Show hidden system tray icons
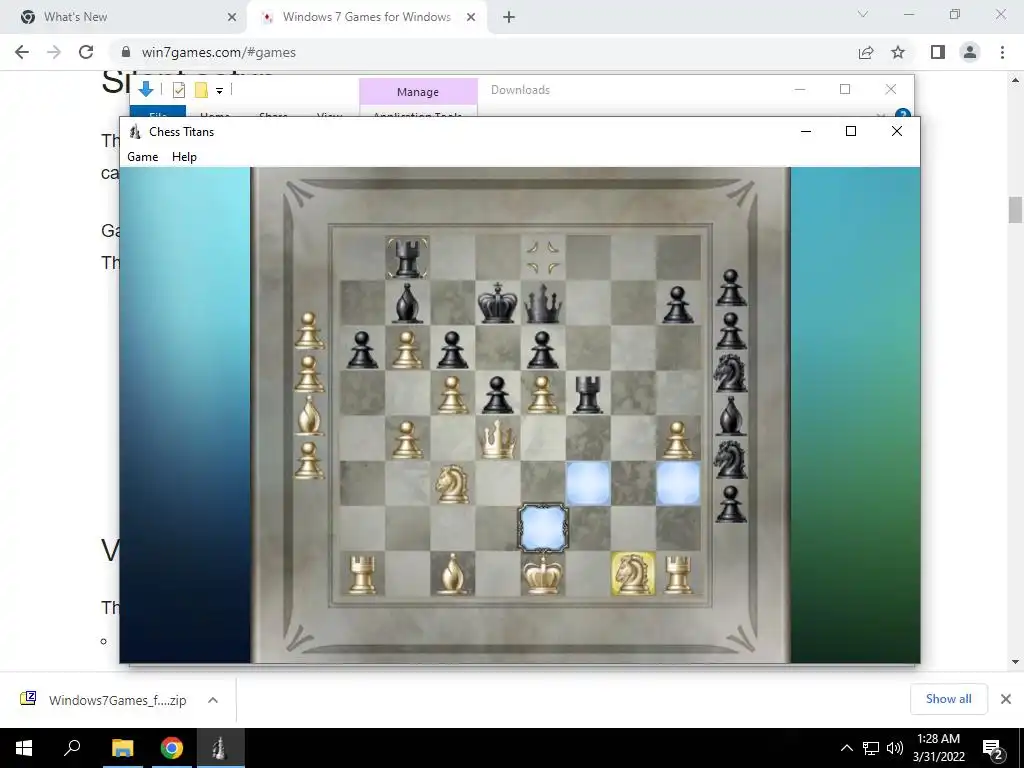Screen dimensions: 1024x768 tap(846, 748)
